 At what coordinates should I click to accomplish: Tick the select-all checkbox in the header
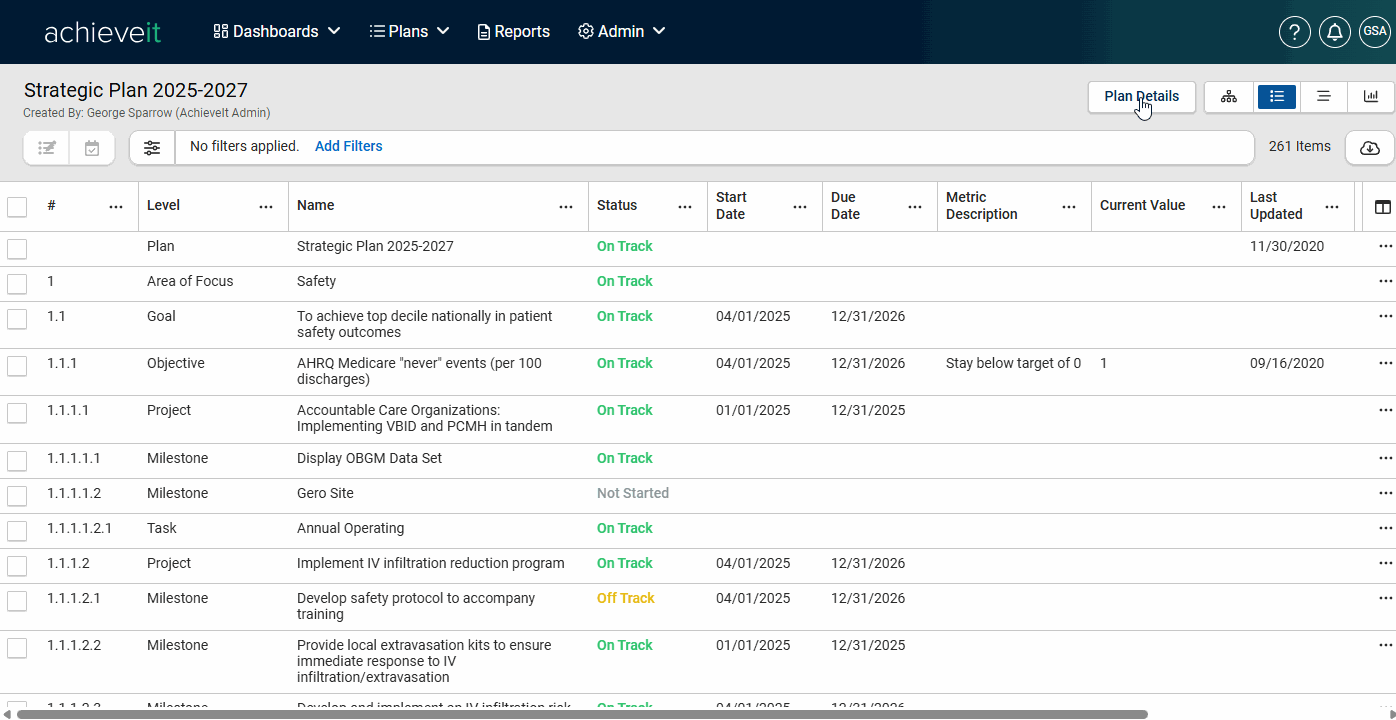[x=17, y=207]
